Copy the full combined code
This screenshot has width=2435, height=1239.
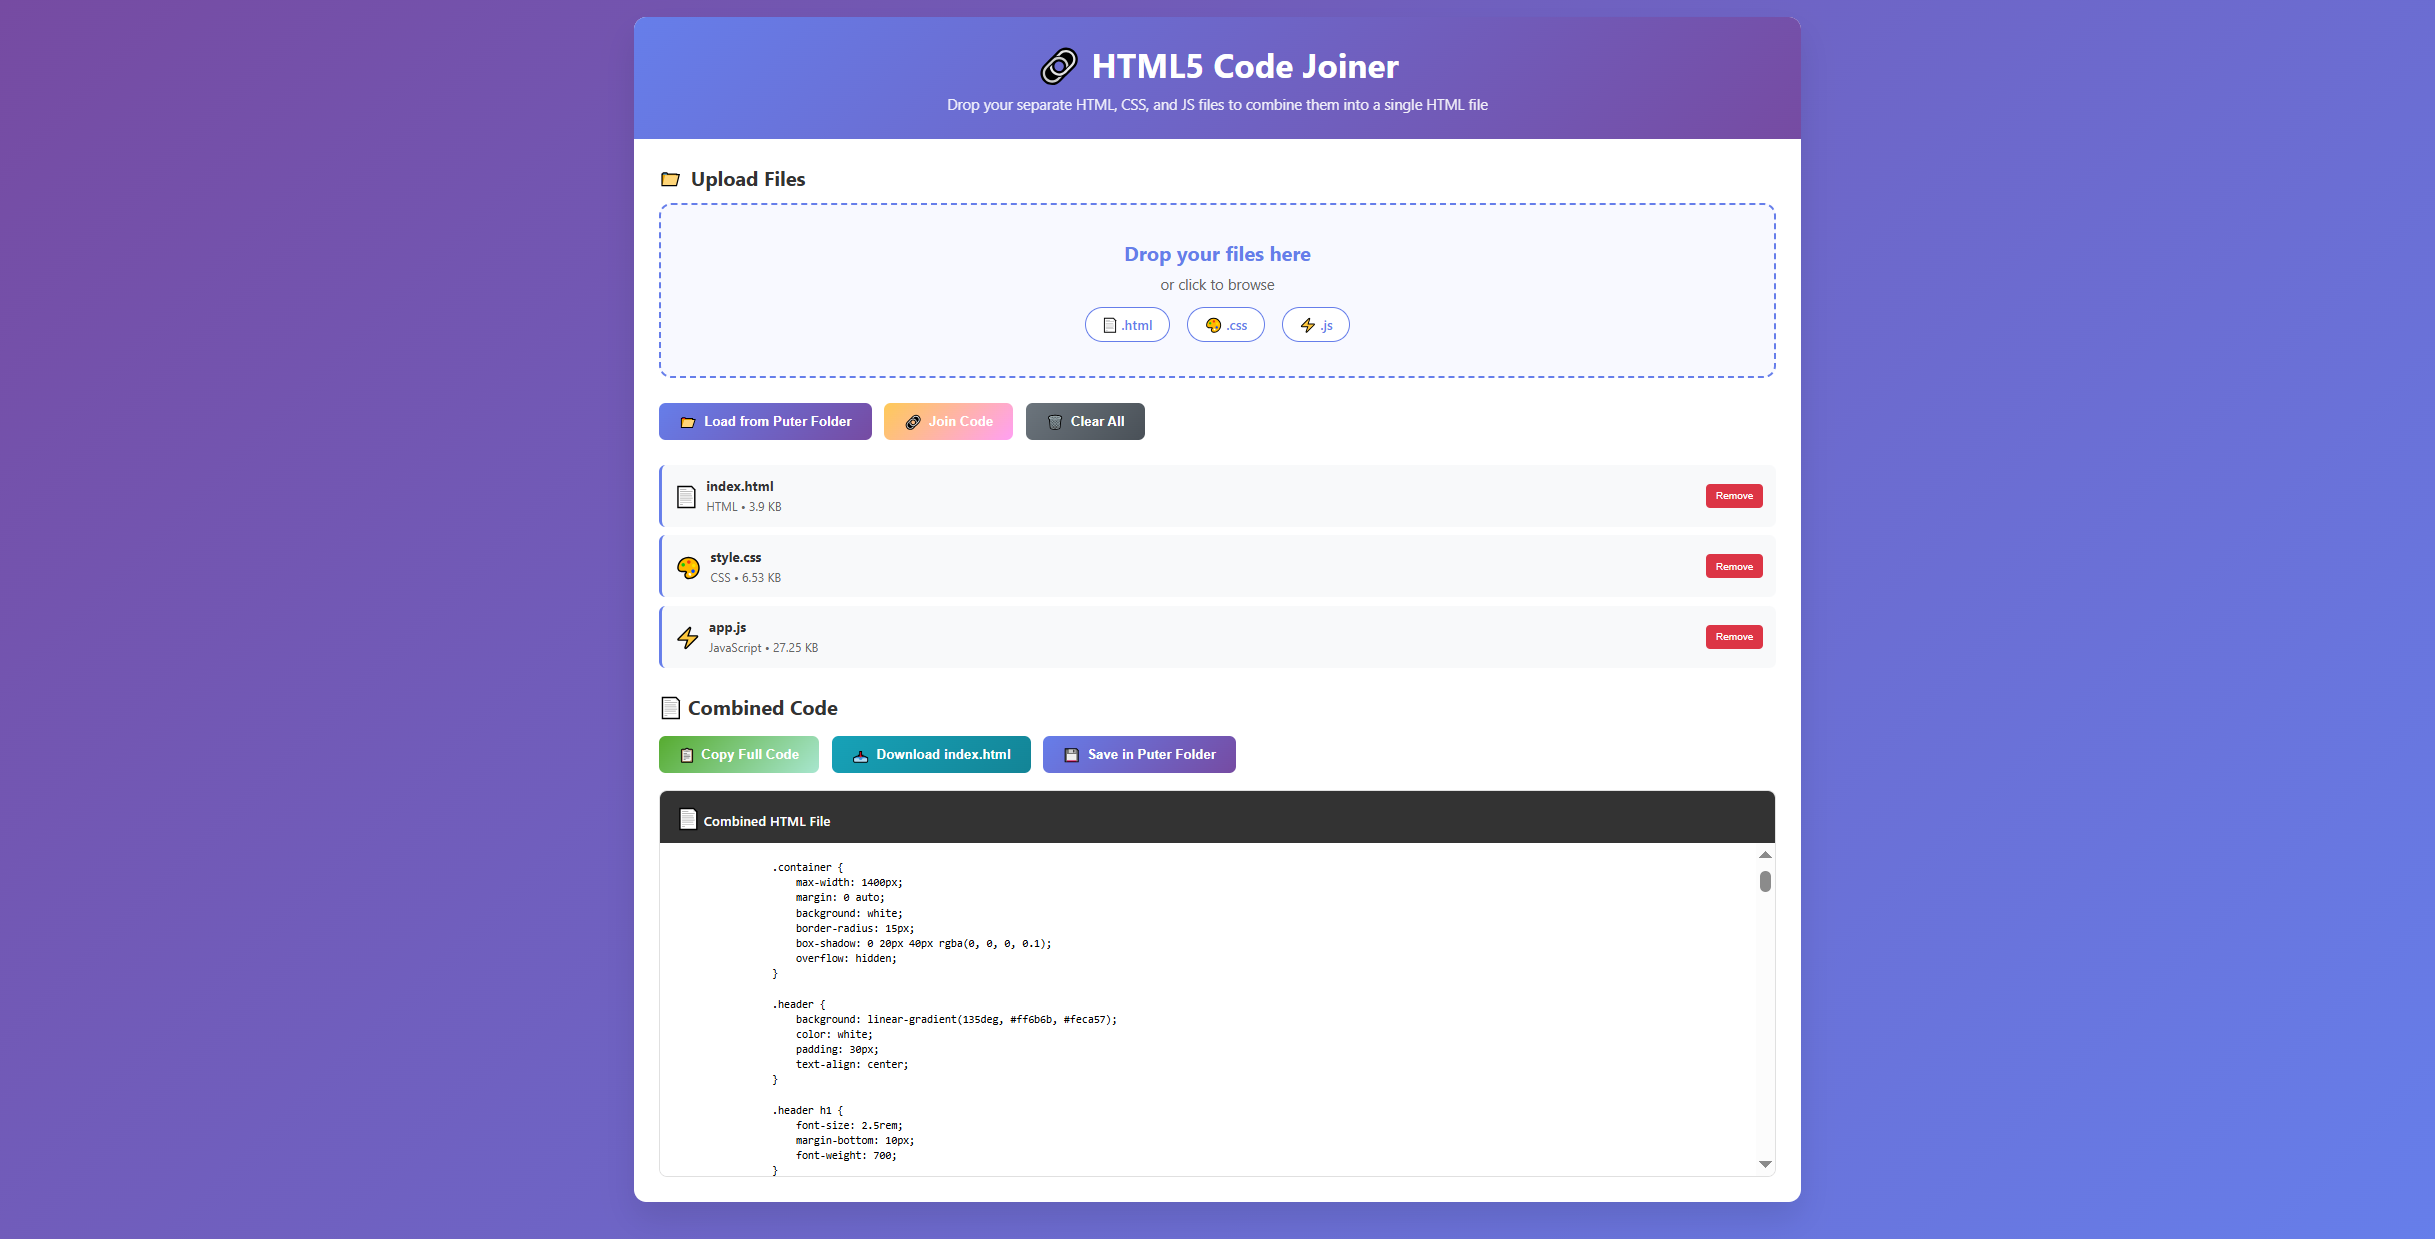[738, 754]
